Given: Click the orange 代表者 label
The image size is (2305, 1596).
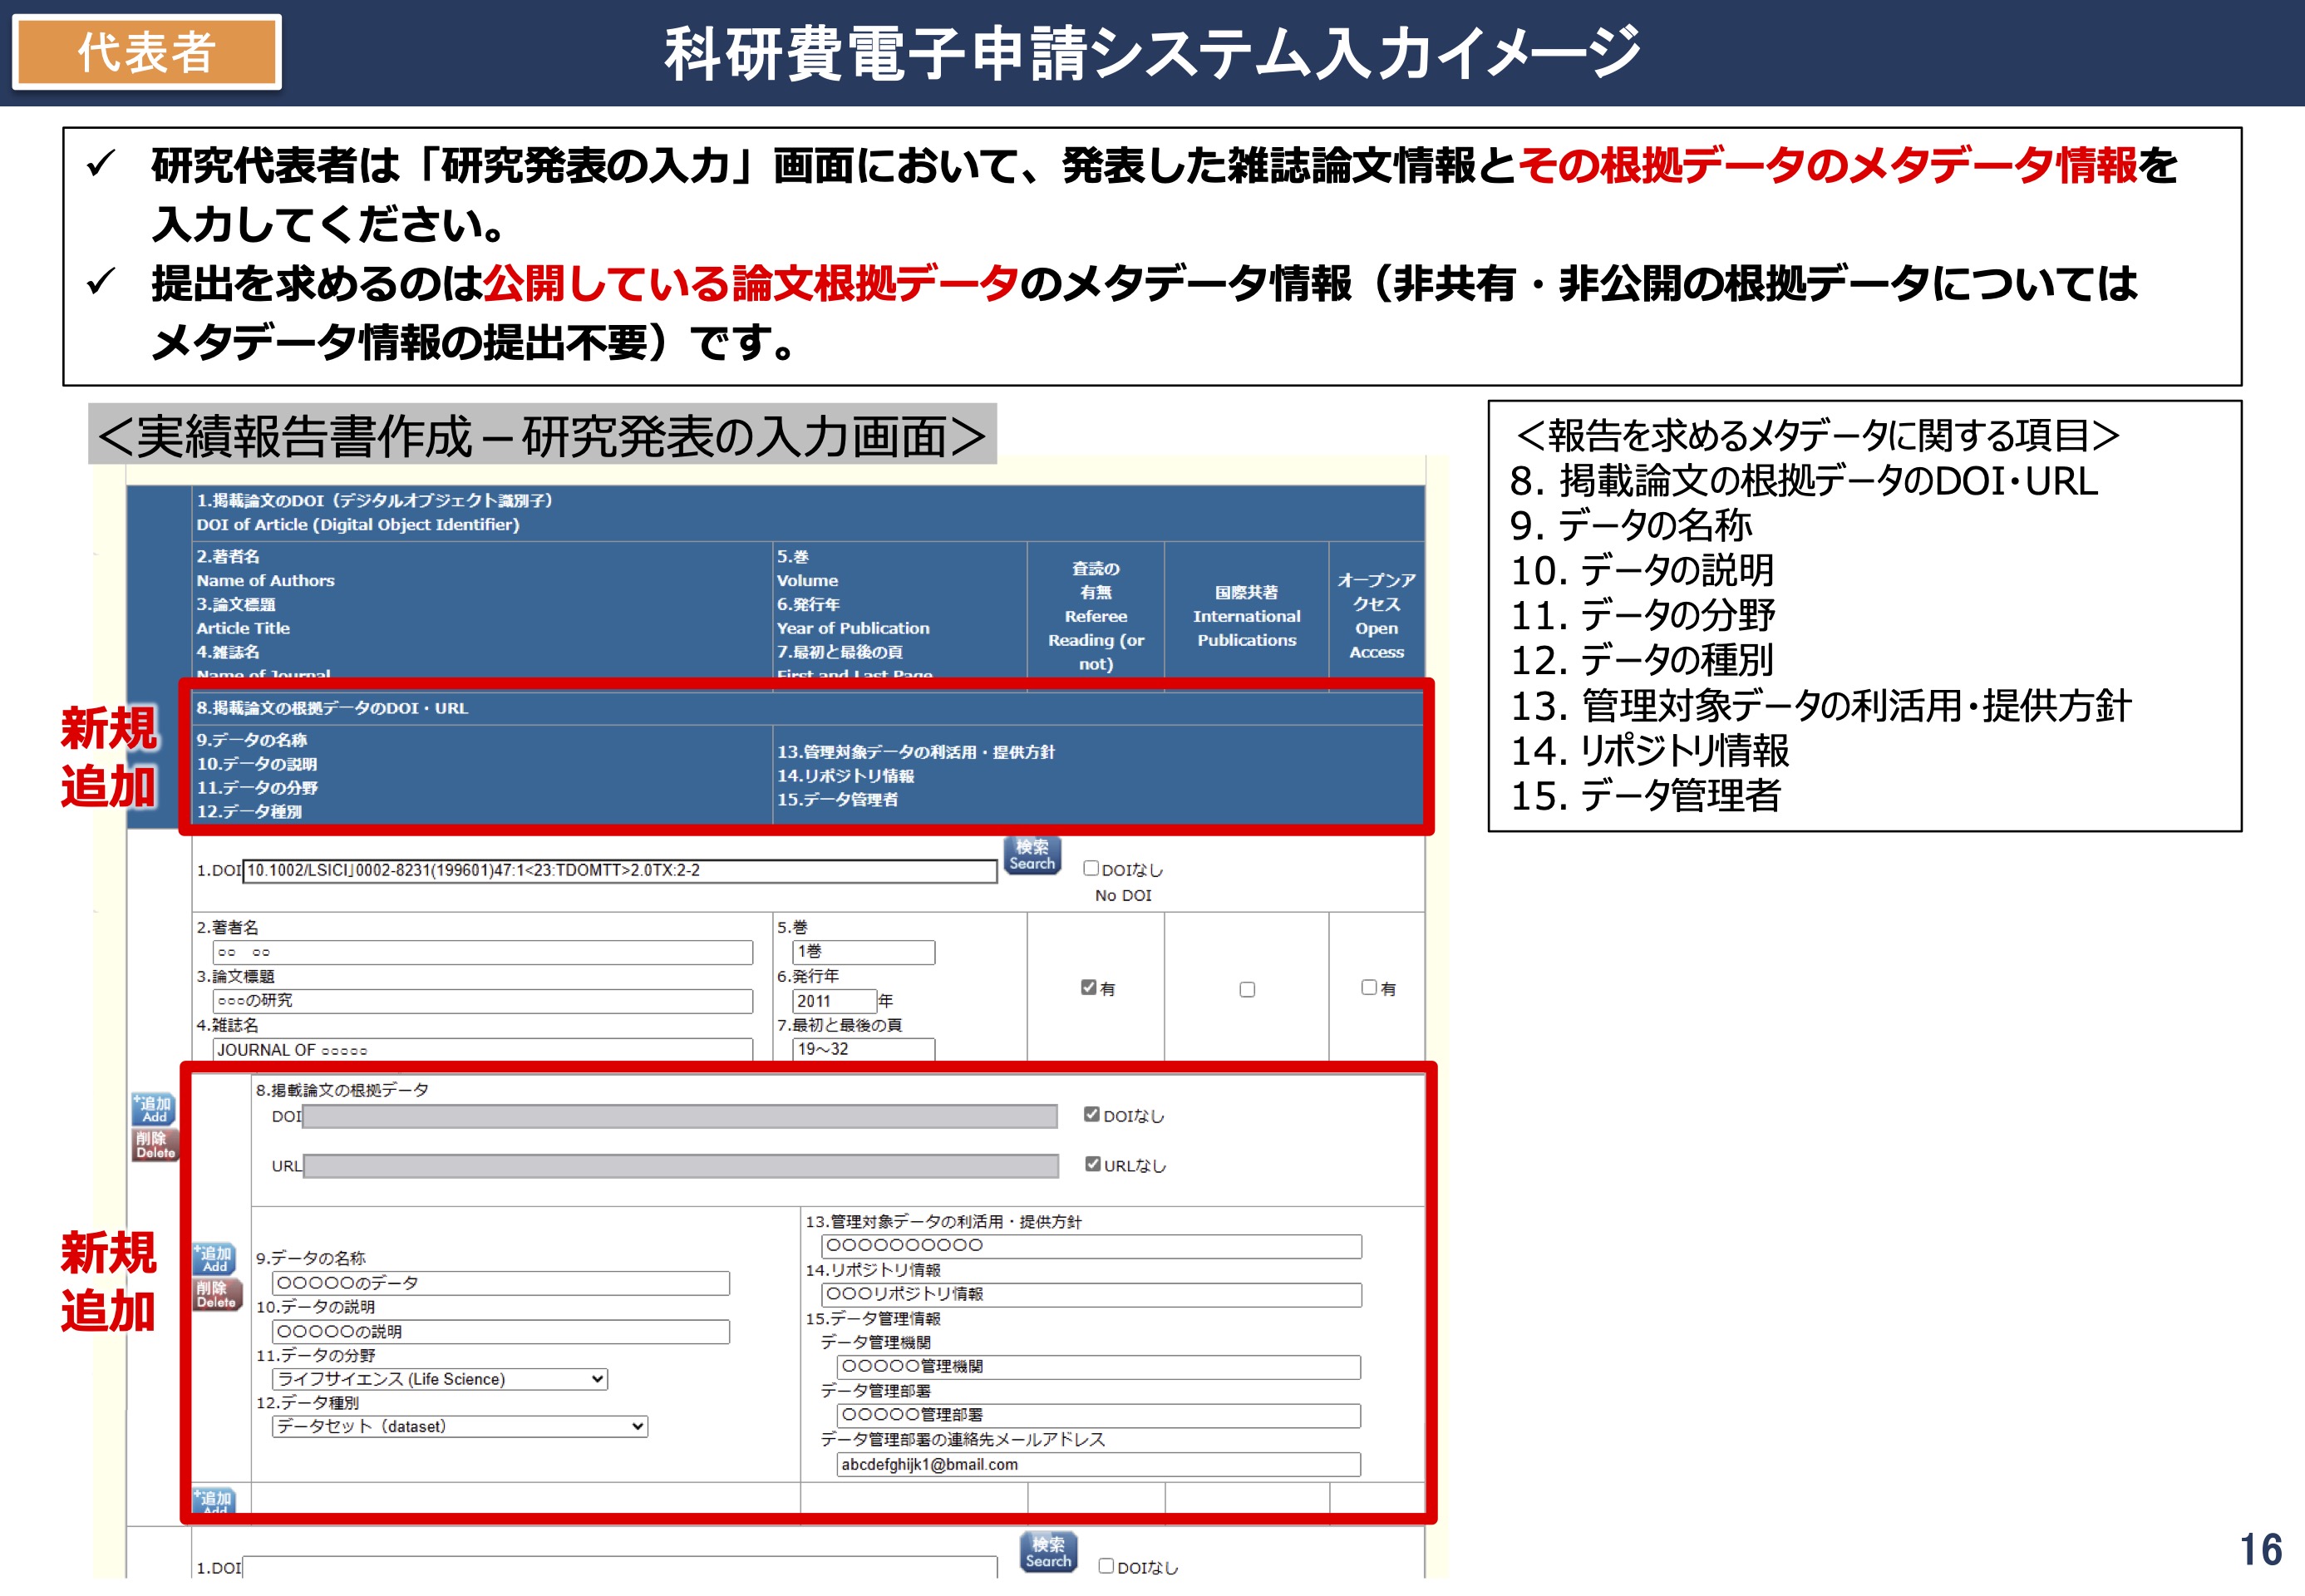Looking at the screenshot, I should pyautogui.click(x=147, y=52).
